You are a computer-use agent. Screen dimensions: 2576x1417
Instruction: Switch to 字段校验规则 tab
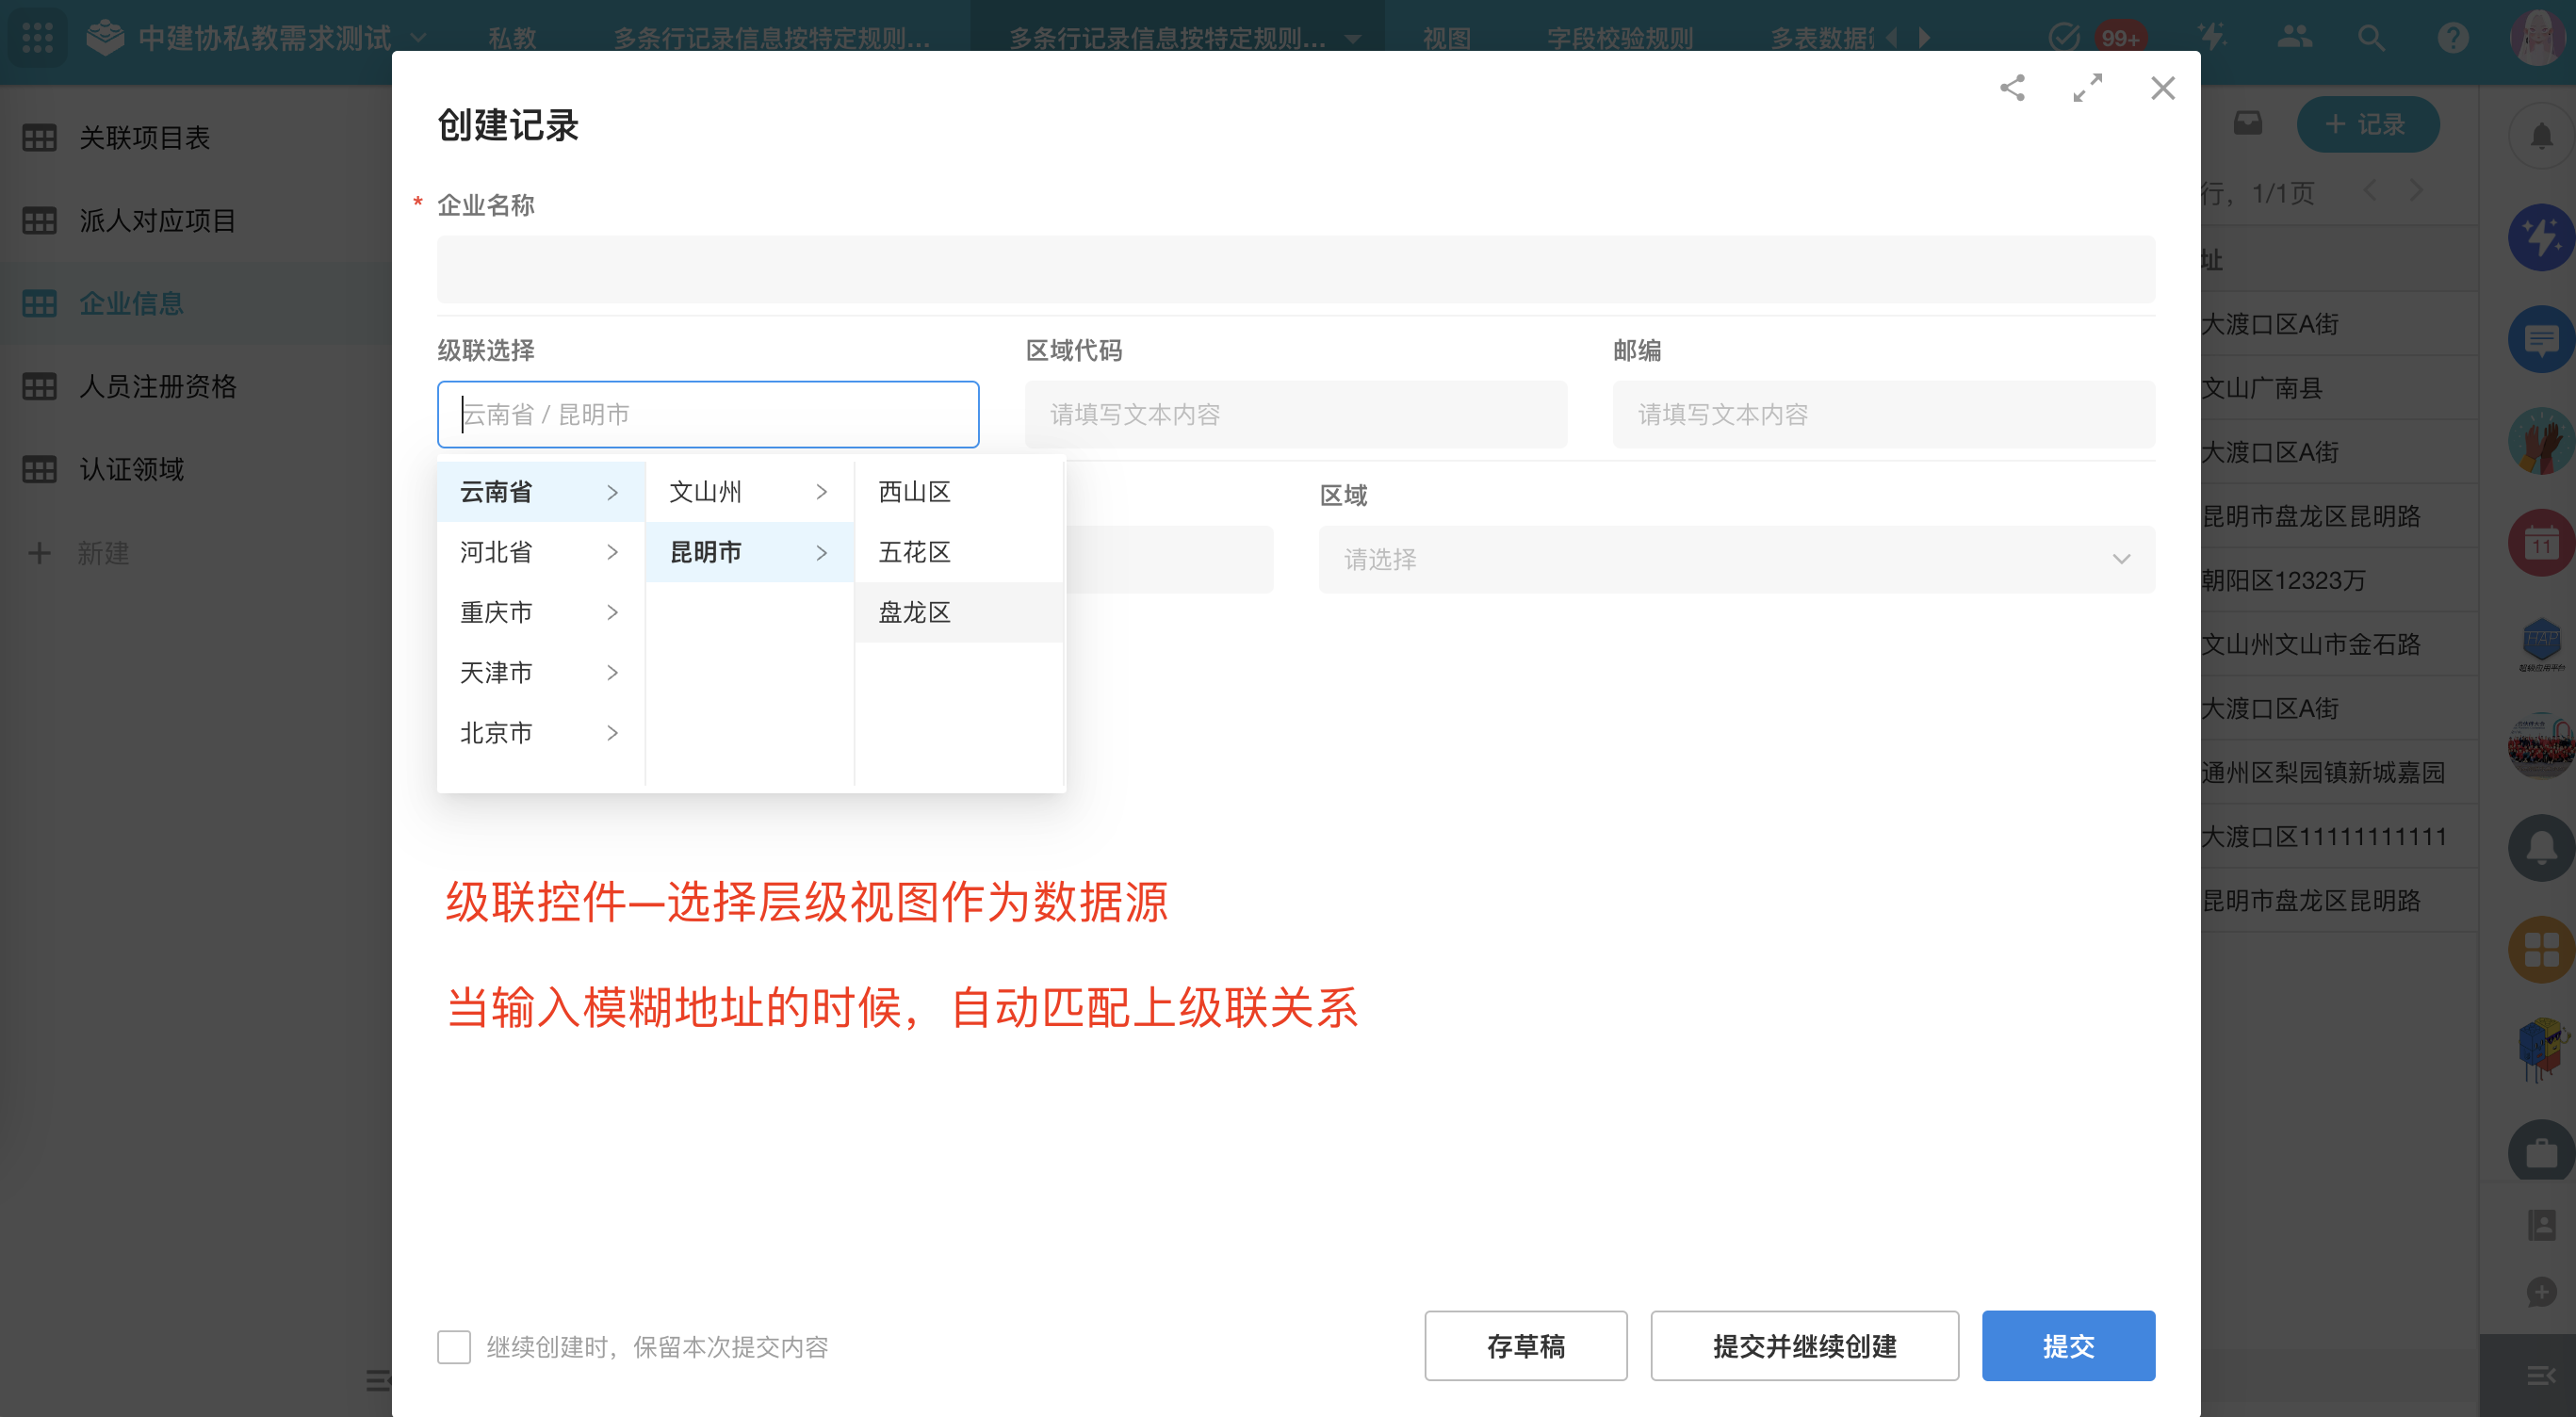tap(1620, 38)
